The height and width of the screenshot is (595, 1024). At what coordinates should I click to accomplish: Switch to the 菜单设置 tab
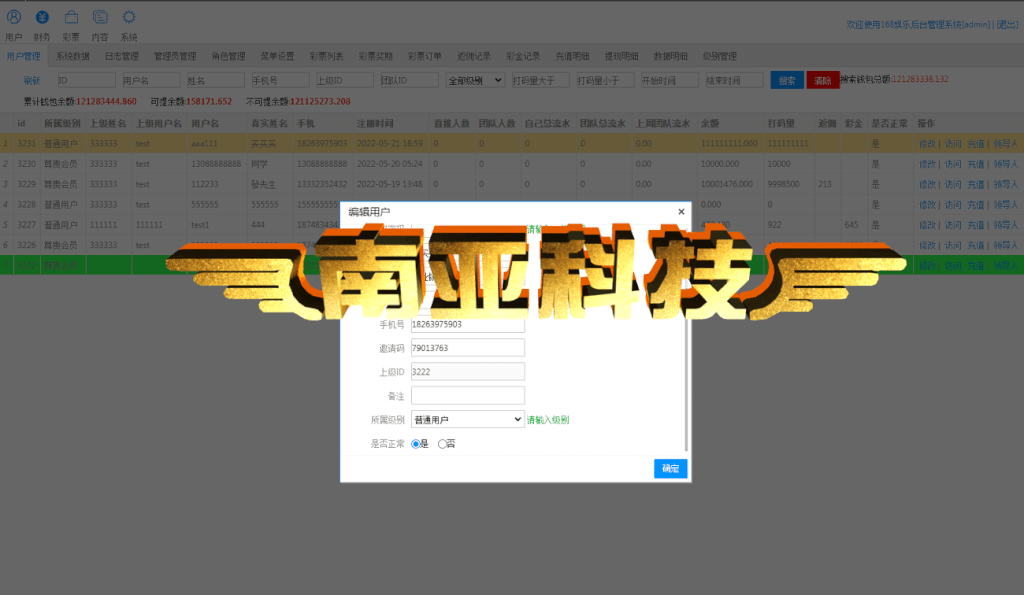point(278,56)
